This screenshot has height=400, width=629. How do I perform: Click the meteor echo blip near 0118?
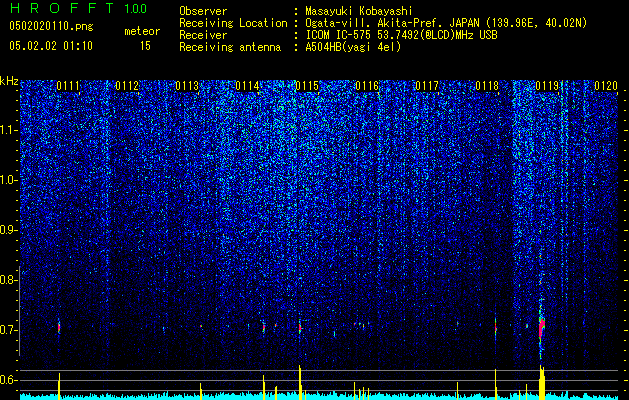[495, 328]
